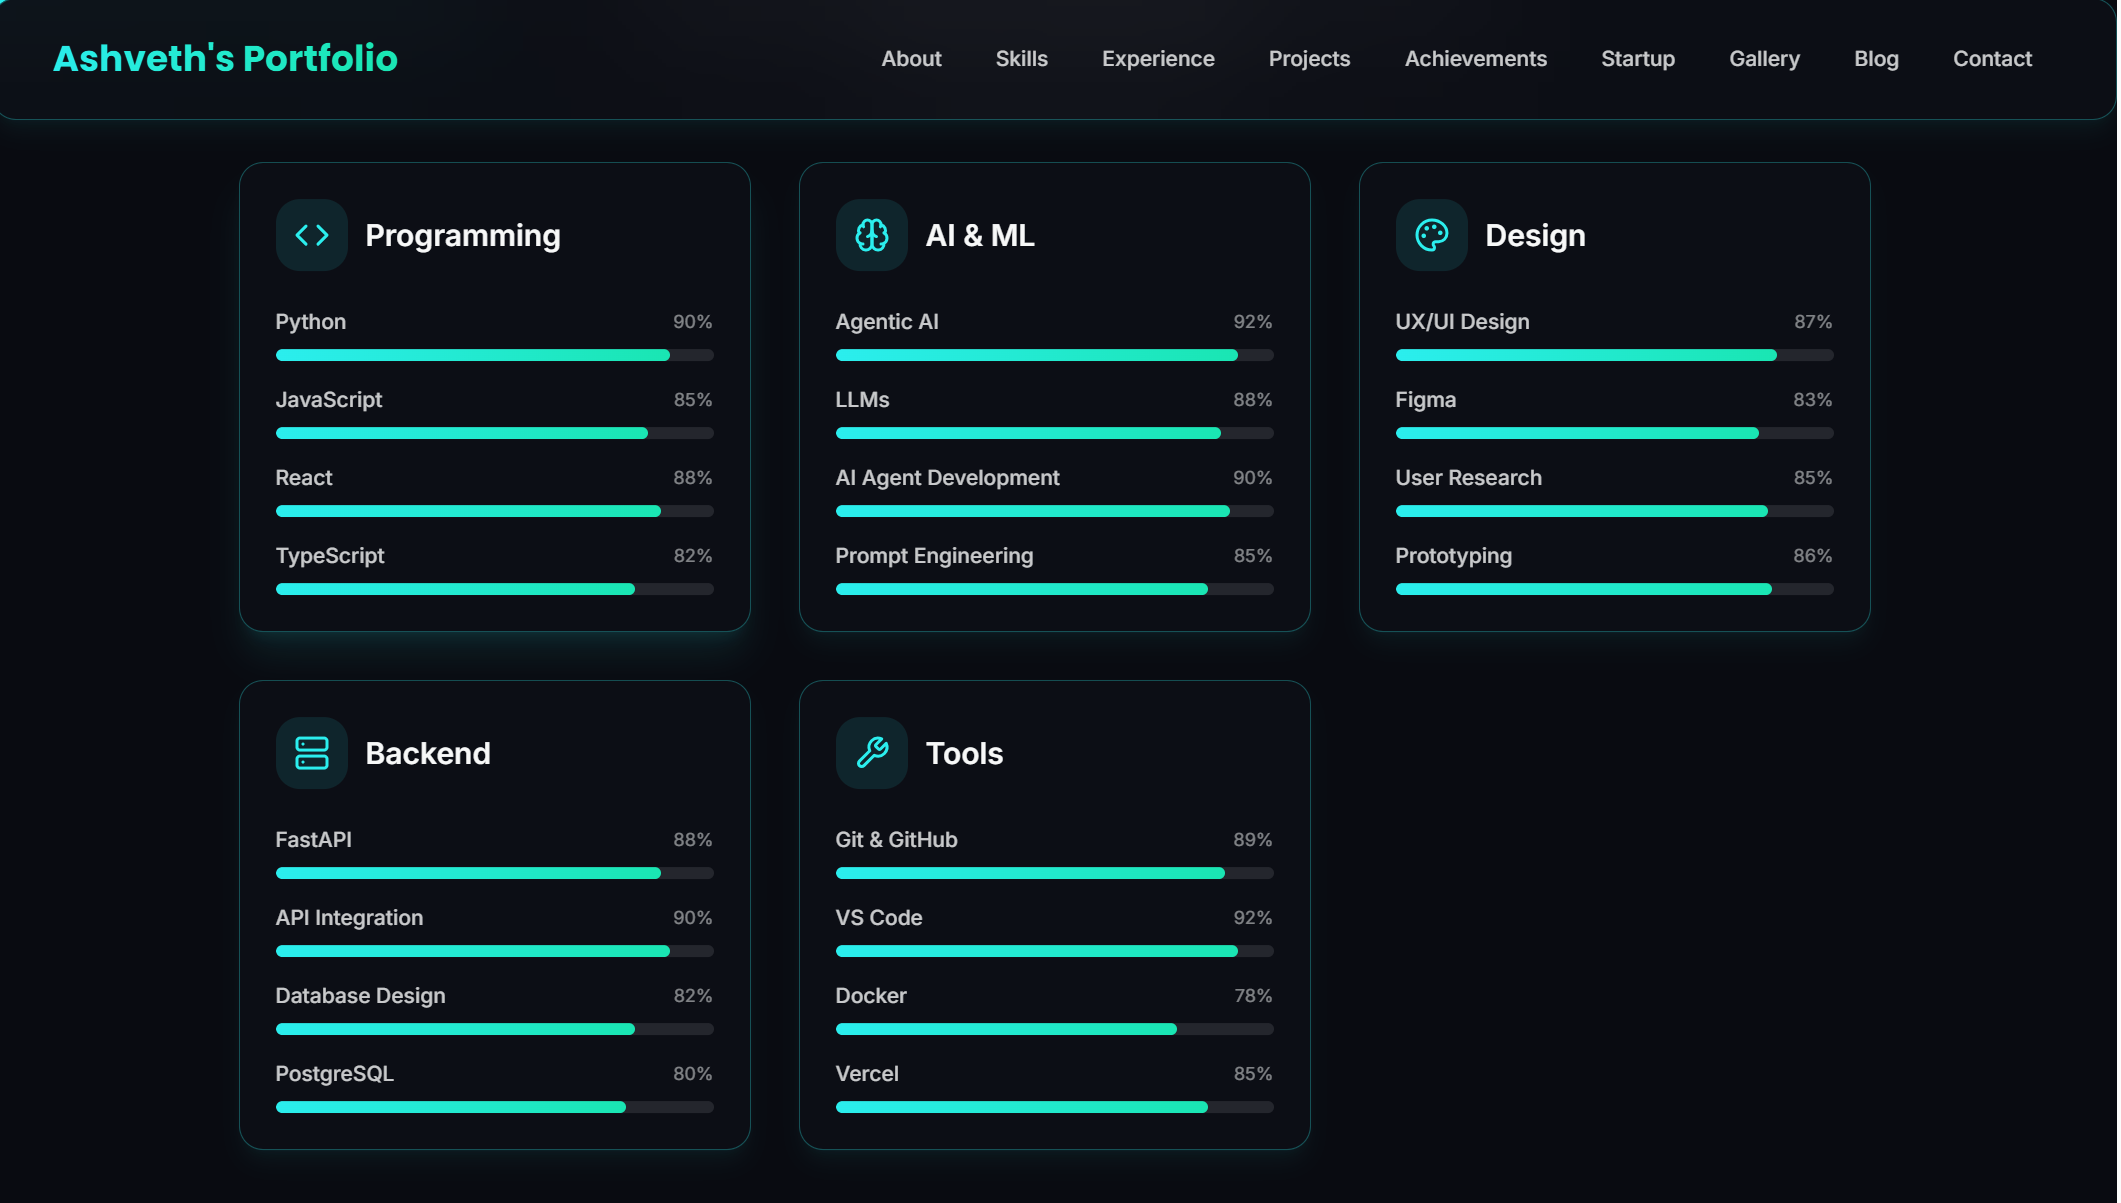Open the Achievements nav link
This screenshot has width=2121, height=1203.
1475,59
